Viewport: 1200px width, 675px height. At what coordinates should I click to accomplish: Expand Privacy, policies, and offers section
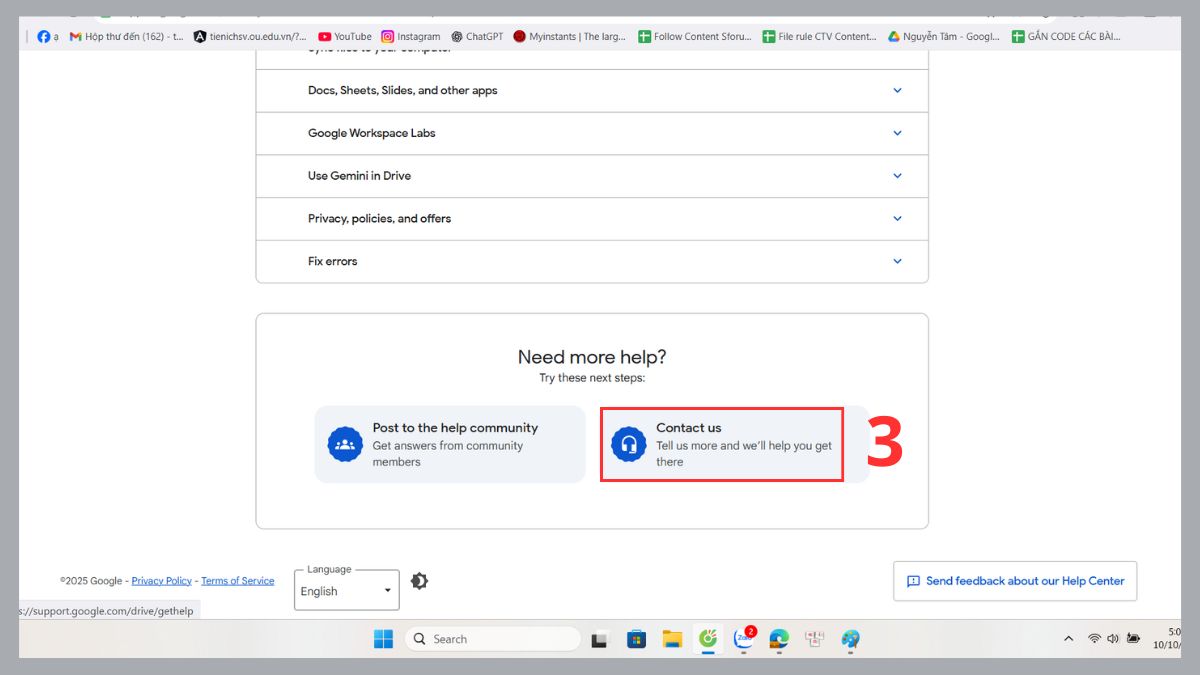pos(592,219)
